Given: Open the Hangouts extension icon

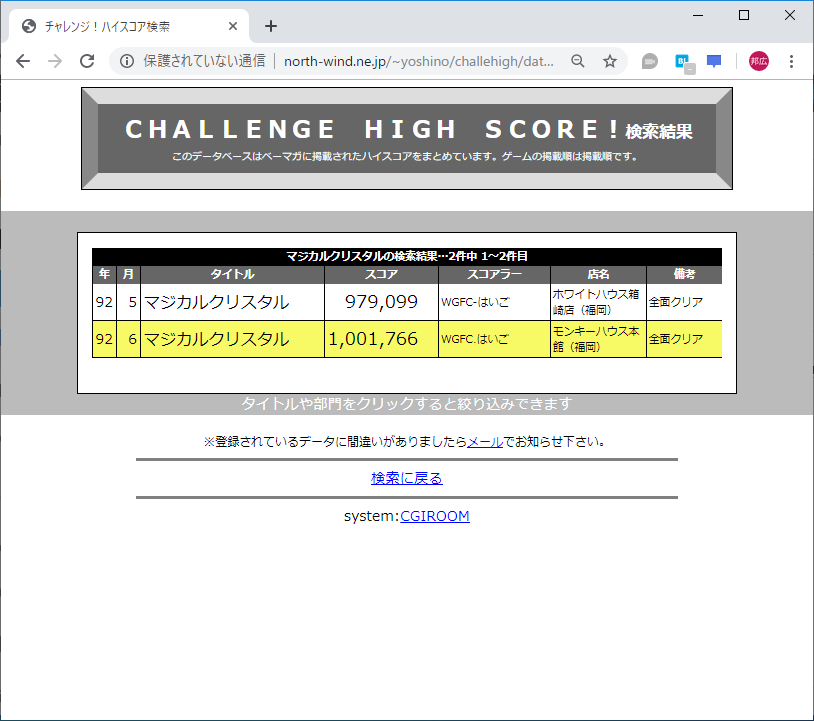Looking at the screenshot, I should [x=649, y=61].
